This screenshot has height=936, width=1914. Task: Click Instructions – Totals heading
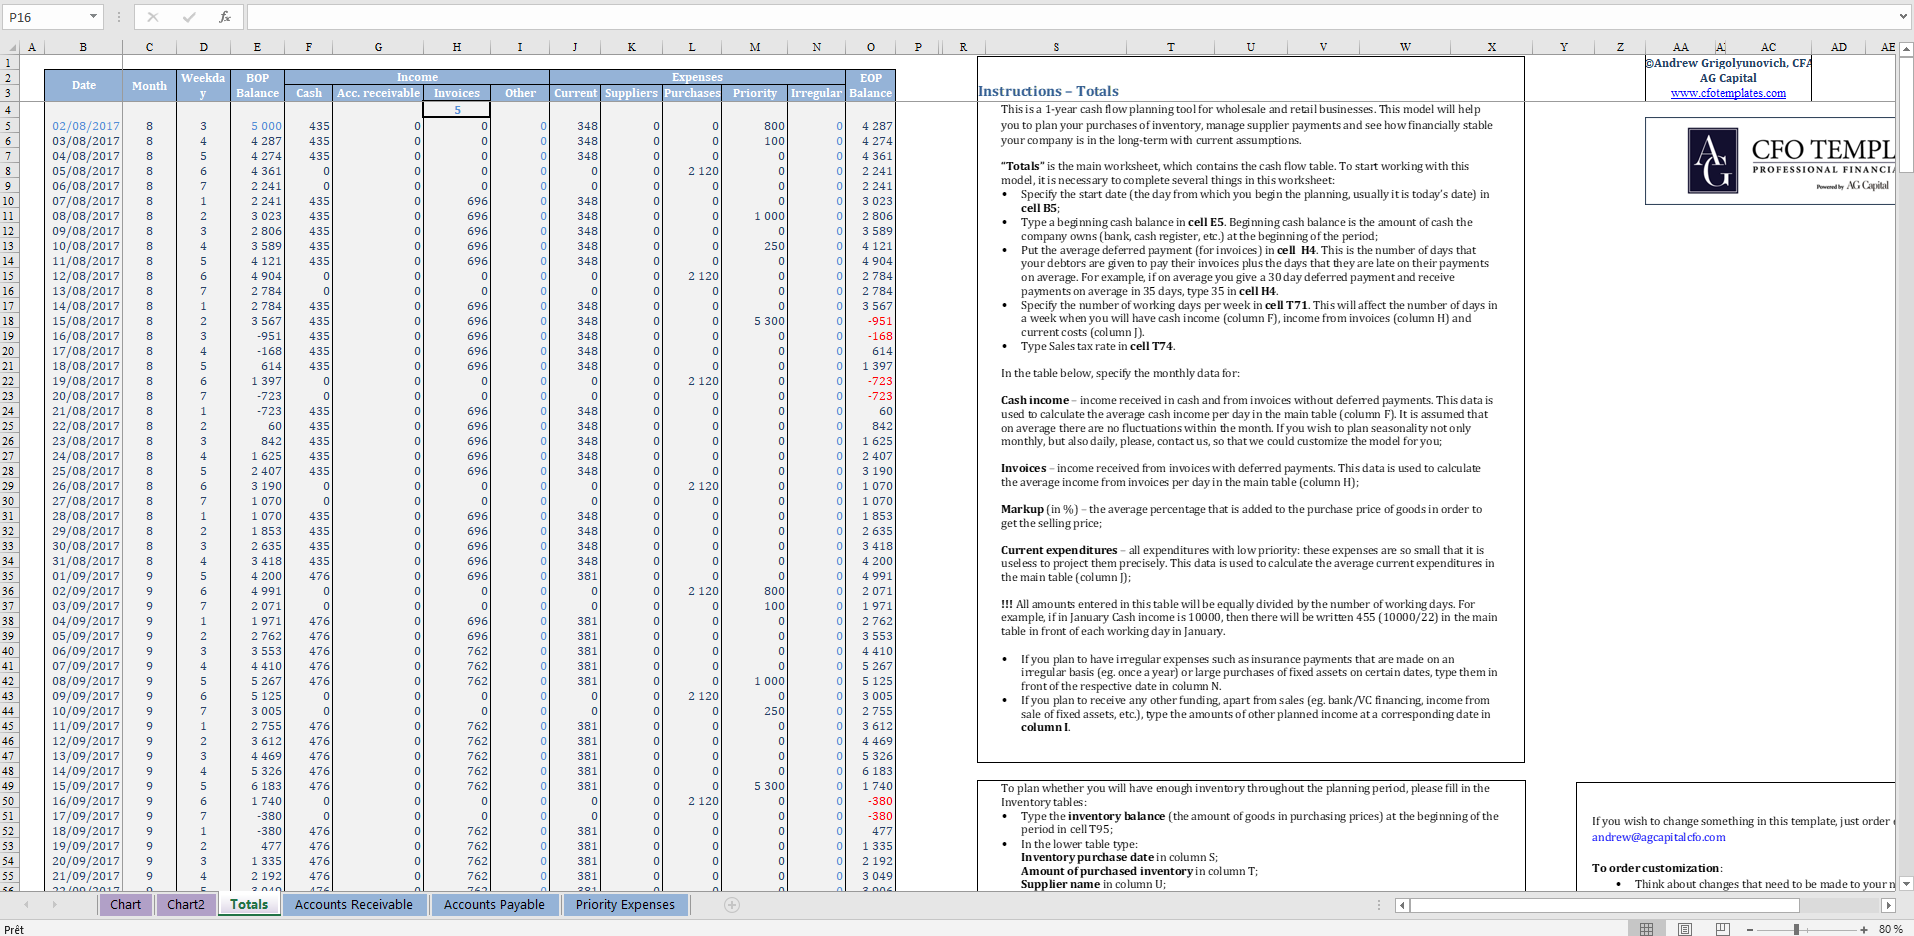pos(1048,91)
